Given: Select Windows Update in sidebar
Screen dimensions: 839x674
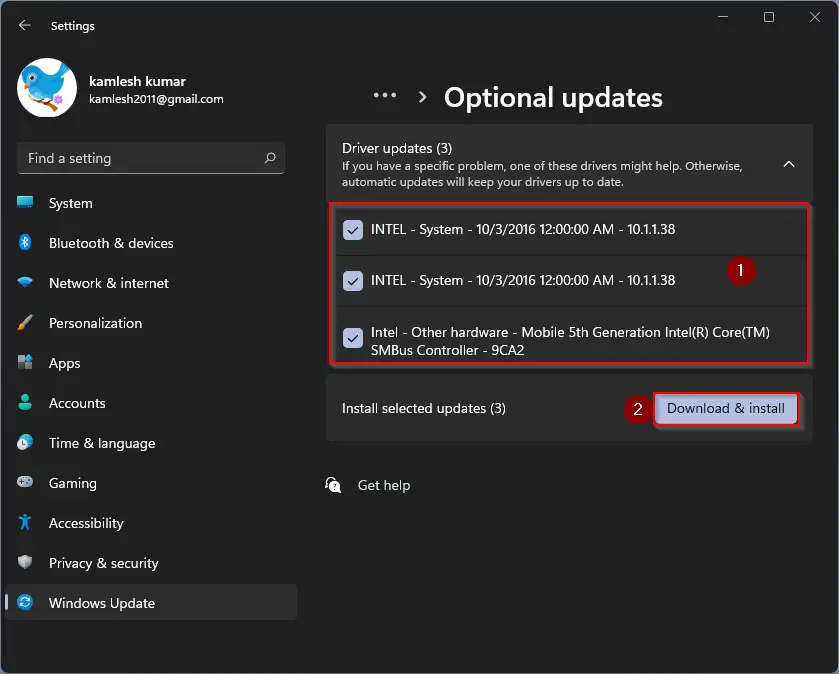Looking at the screenshot, I should (151, 602).
